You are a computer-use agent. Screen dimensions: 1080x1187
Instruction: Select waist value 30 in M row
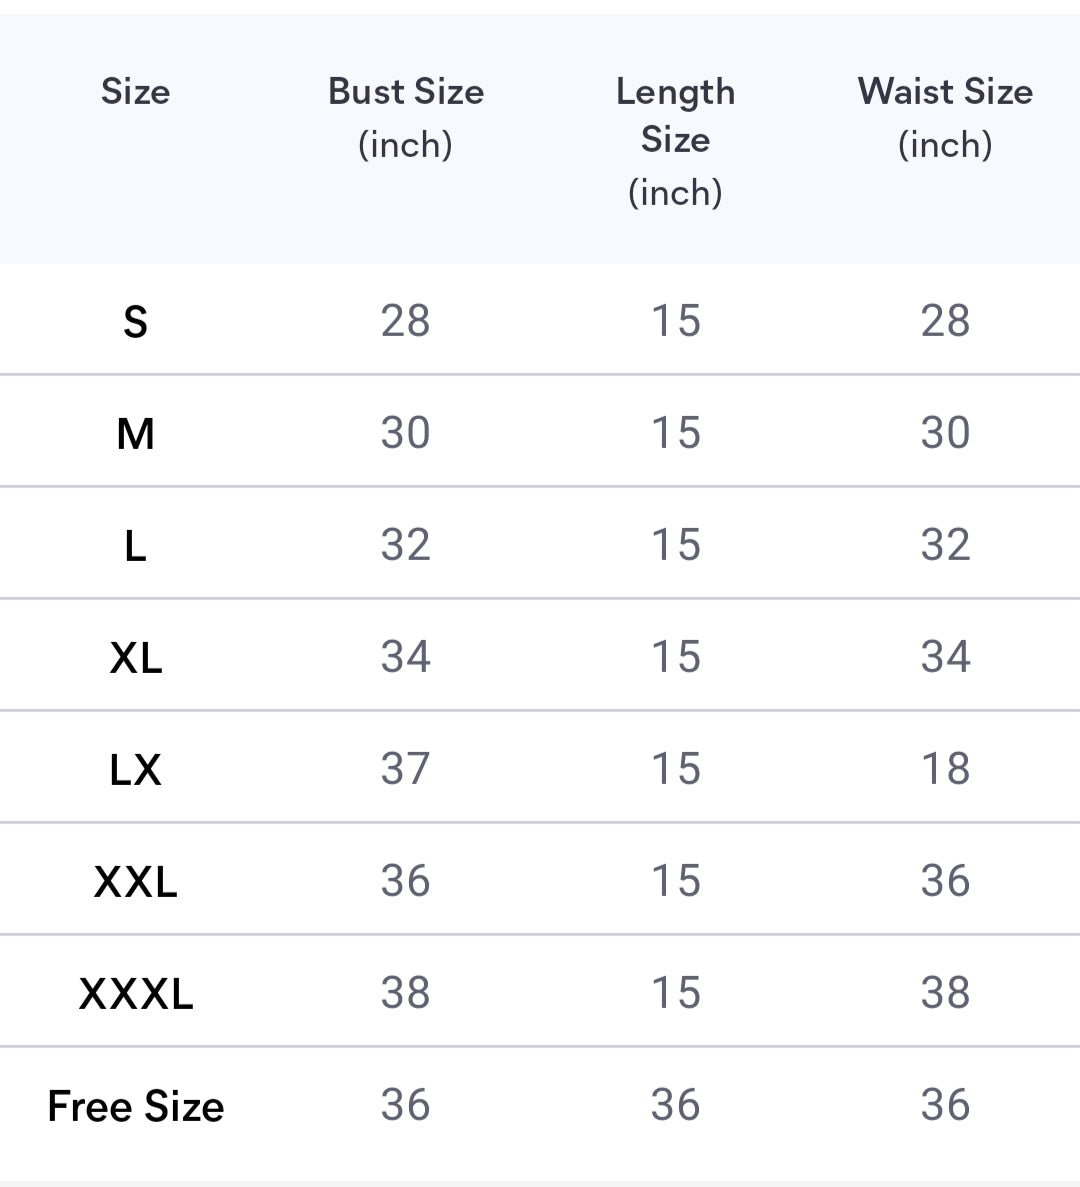[945, 433]
